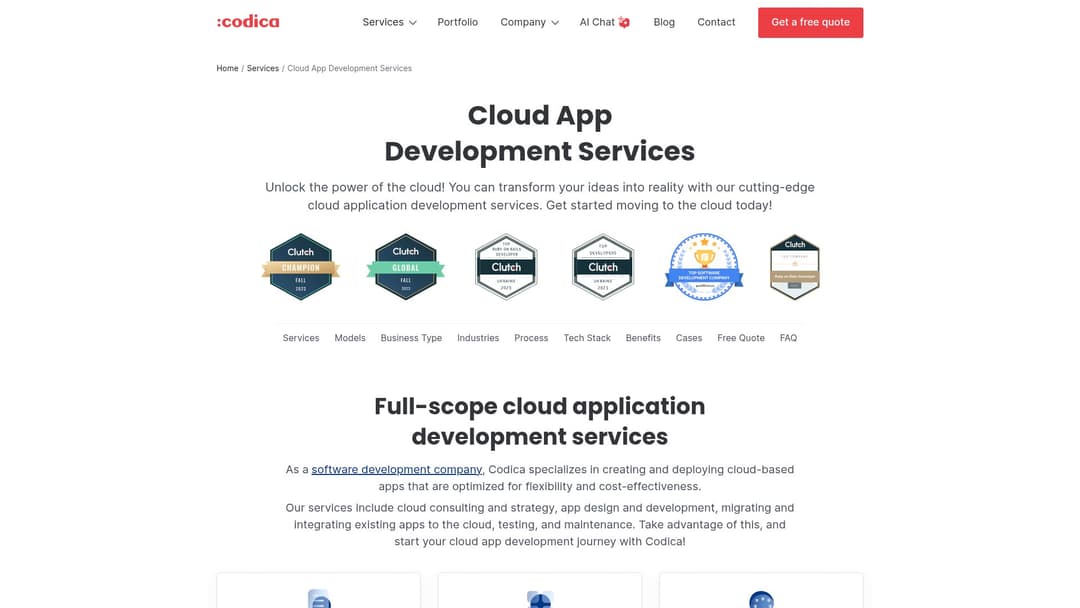
Task: Jump to the Cases section
Action: pyautogui.click(x=689, y=338)
